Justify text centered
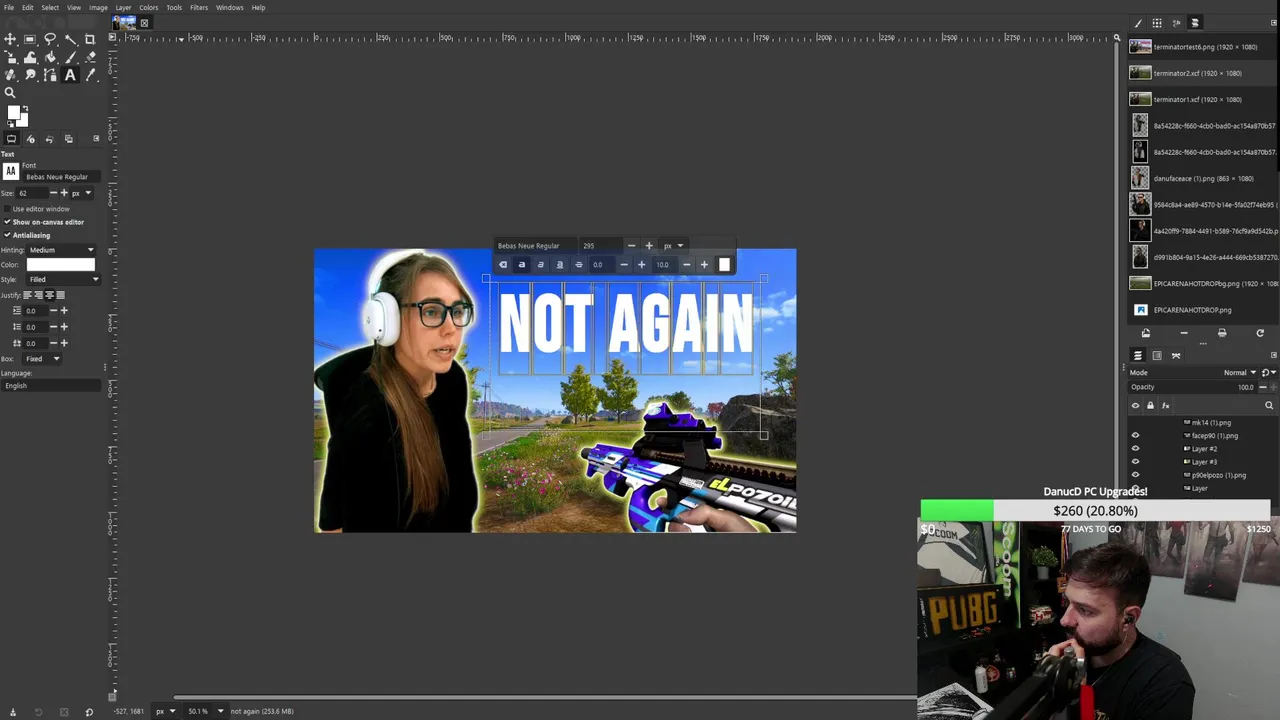Image resolution: width=1280 pixels, height=720 pixels. coord(49,295)
